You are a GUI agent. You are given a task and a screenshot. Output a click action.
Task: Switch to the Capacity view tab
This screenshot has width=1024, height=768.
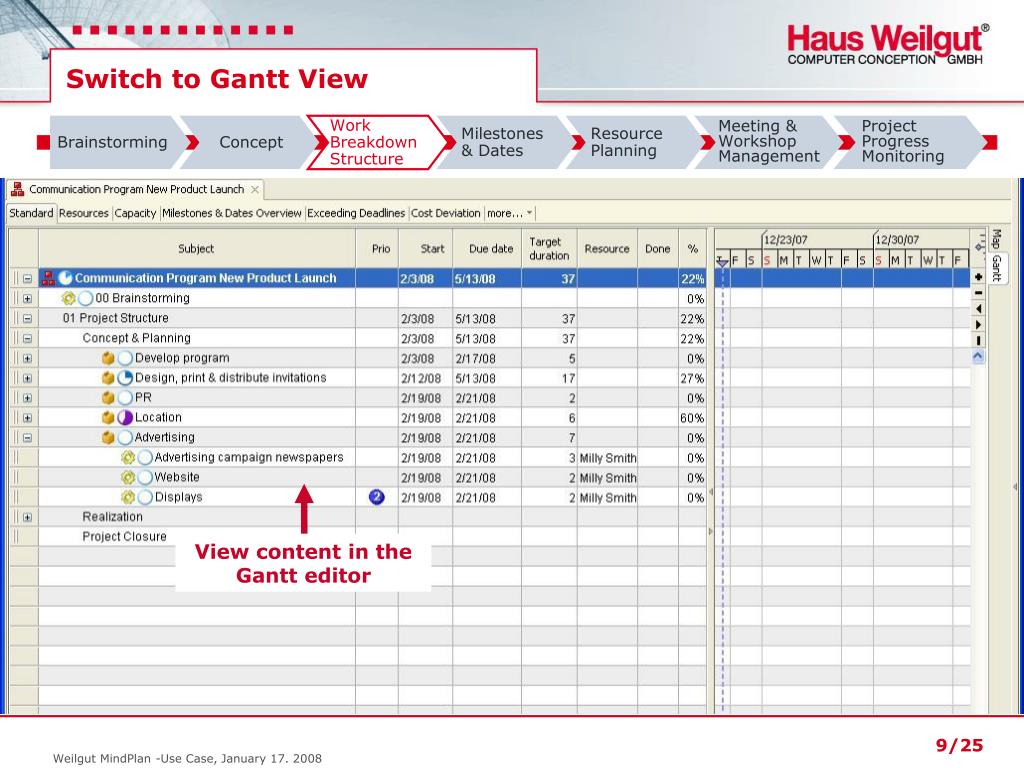[x=135, y=213]
